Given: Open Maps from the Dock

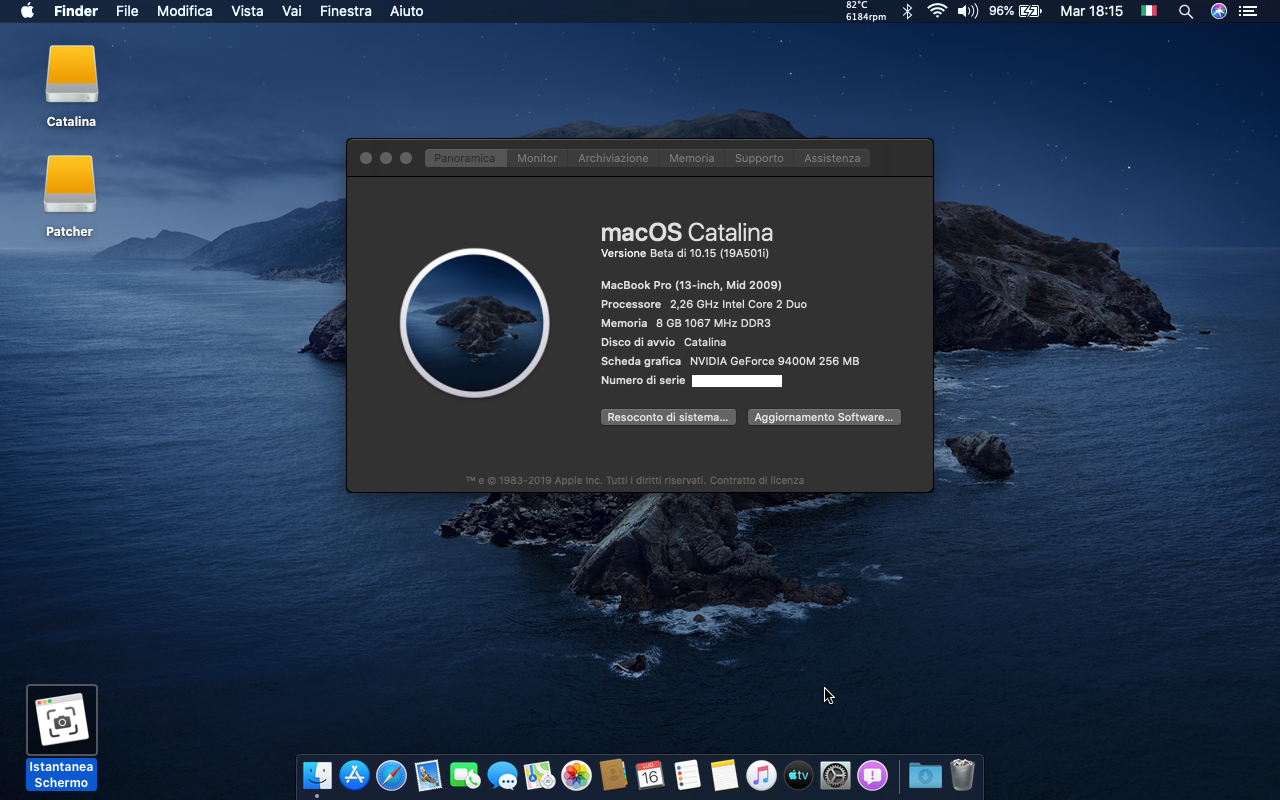Looking at the screenshot, I should click(x=539, y=775).
